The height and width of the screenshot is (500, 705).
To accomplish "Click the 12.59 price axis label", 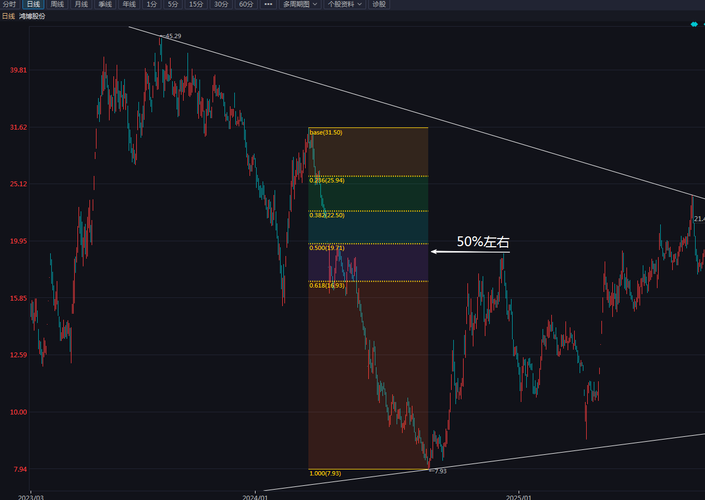I will coord(18,355).
